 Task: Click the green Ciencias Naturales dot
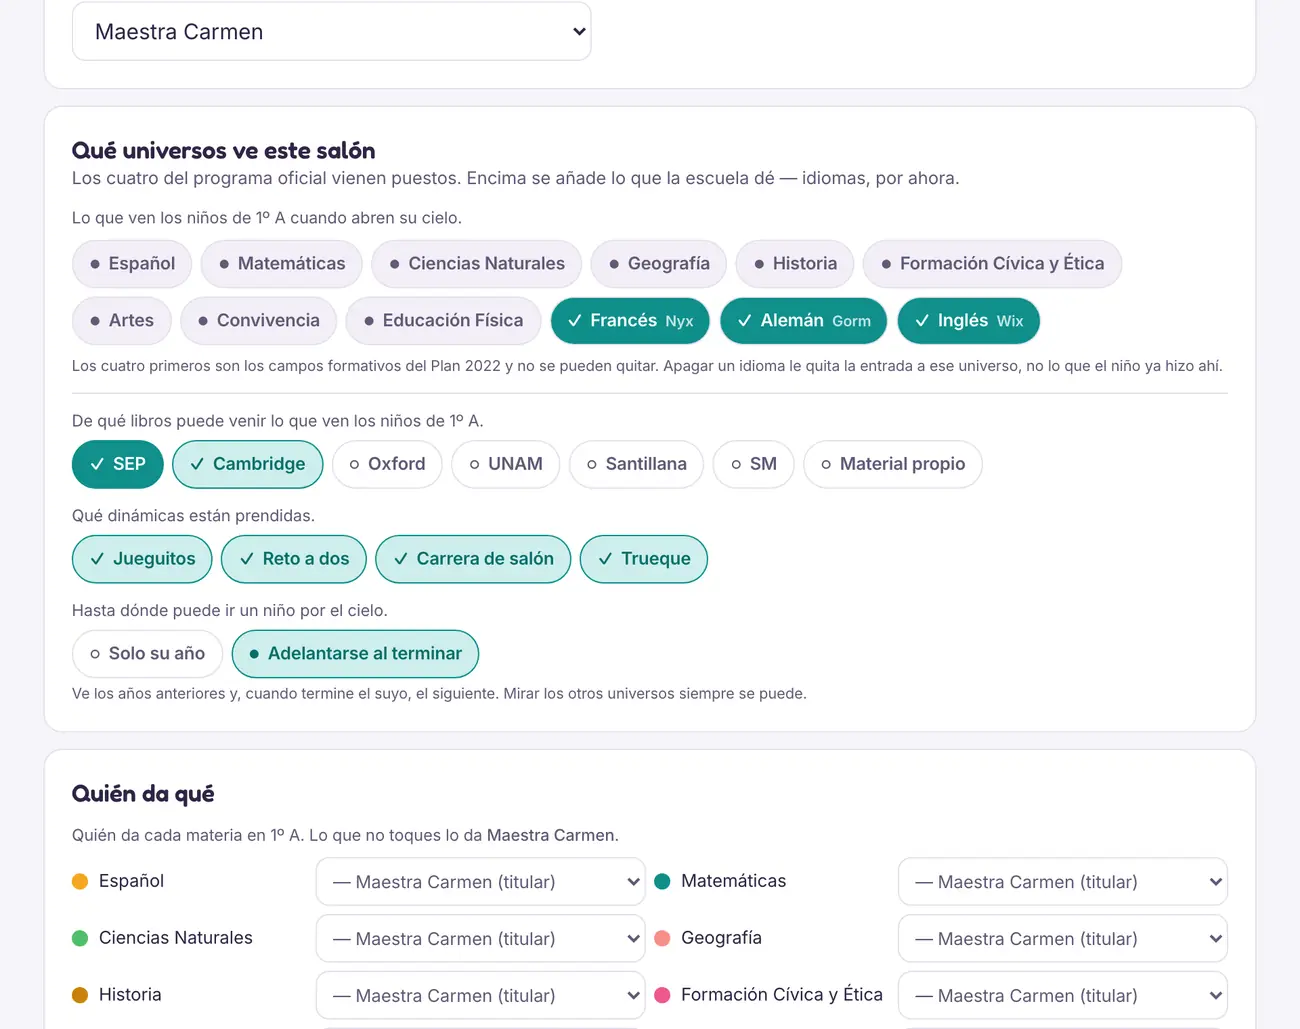[x=80, y=938]
